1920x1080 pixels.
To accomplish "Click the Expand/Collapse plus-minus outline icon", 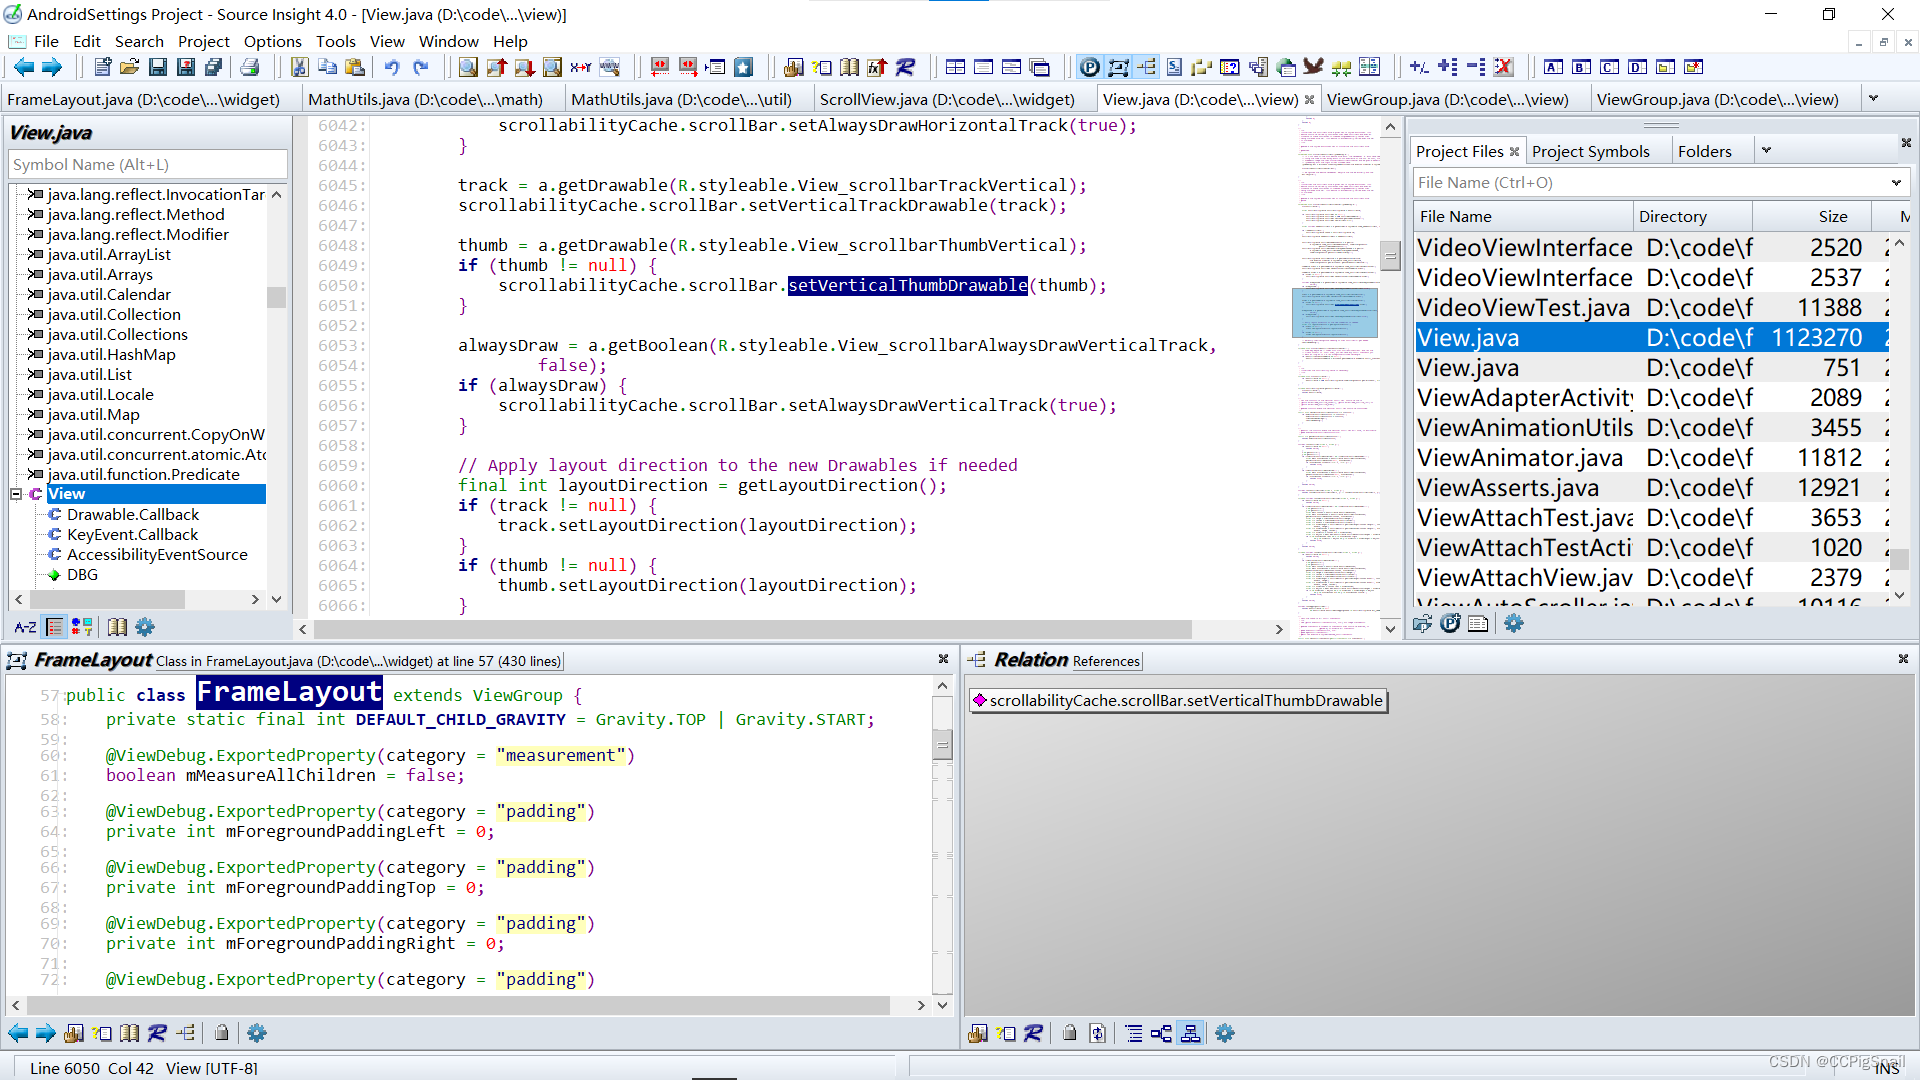I will click(x=1419, y=67).
